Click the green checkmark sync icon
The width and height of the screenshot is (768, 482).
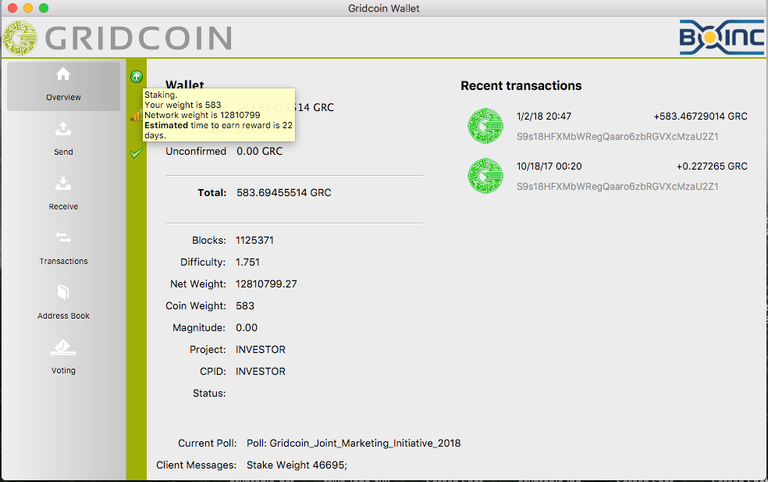136,153
